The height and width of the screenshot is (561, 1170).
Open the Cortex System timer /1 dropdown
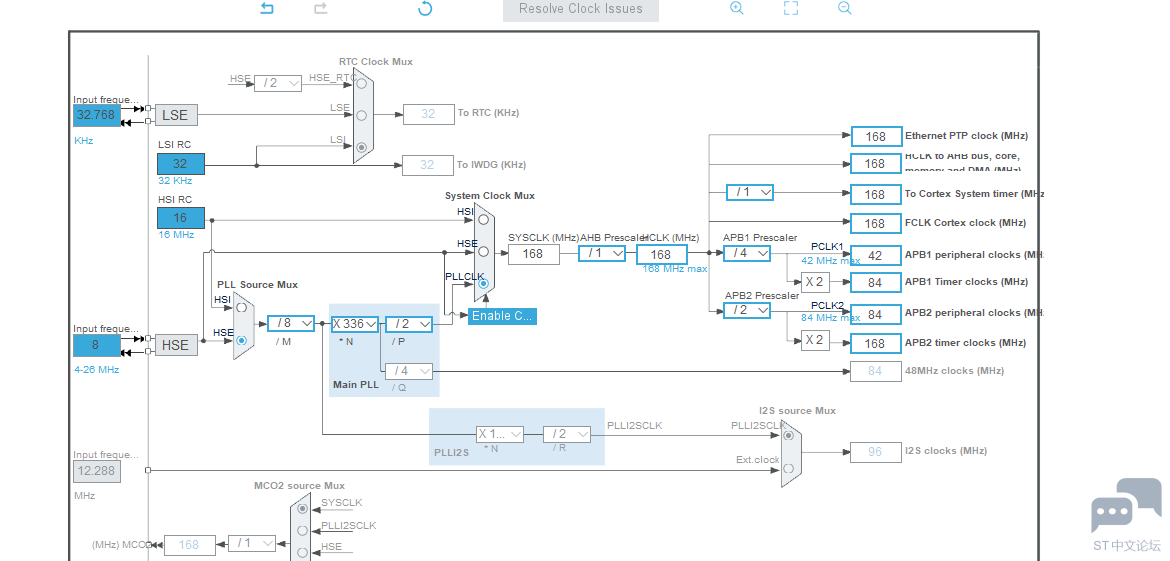pyautogui.click(x=750, y=192)
